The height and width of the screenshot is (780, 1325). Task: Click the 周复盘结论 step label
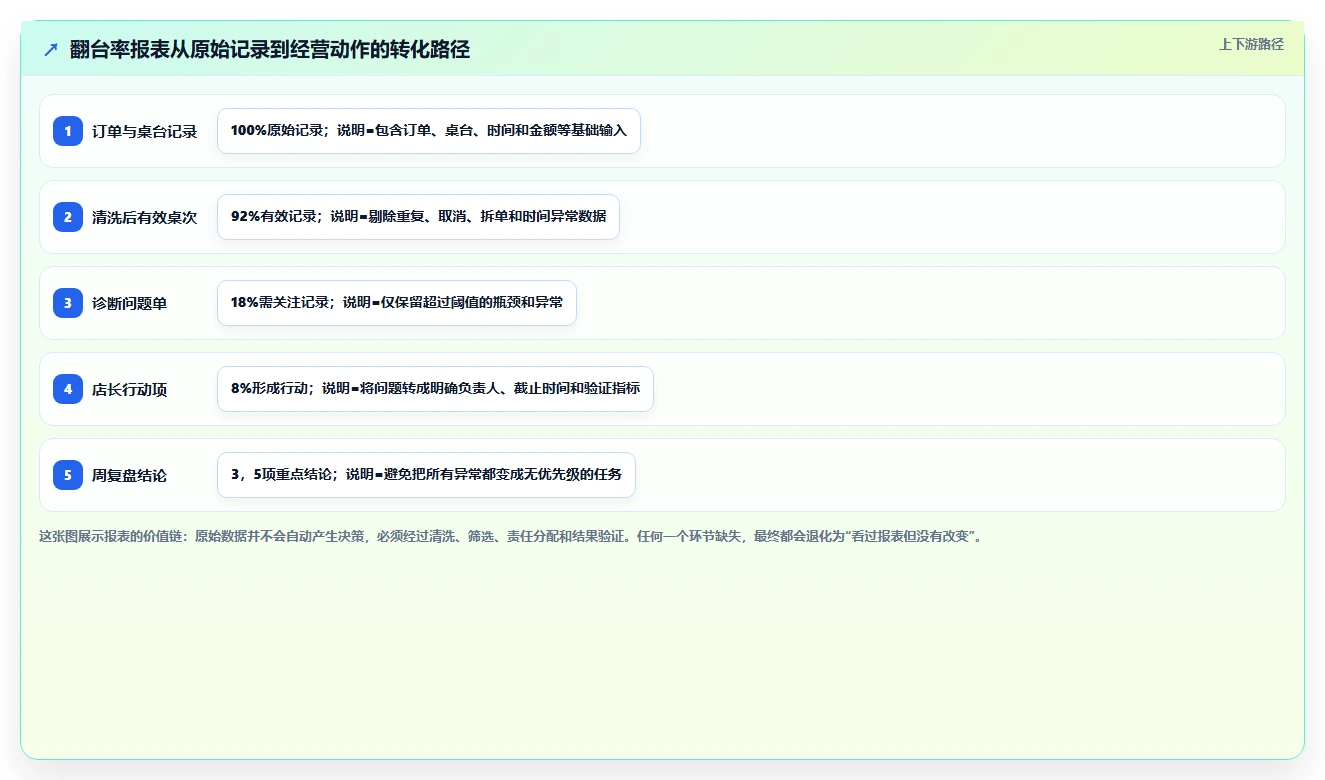point(130,476)
